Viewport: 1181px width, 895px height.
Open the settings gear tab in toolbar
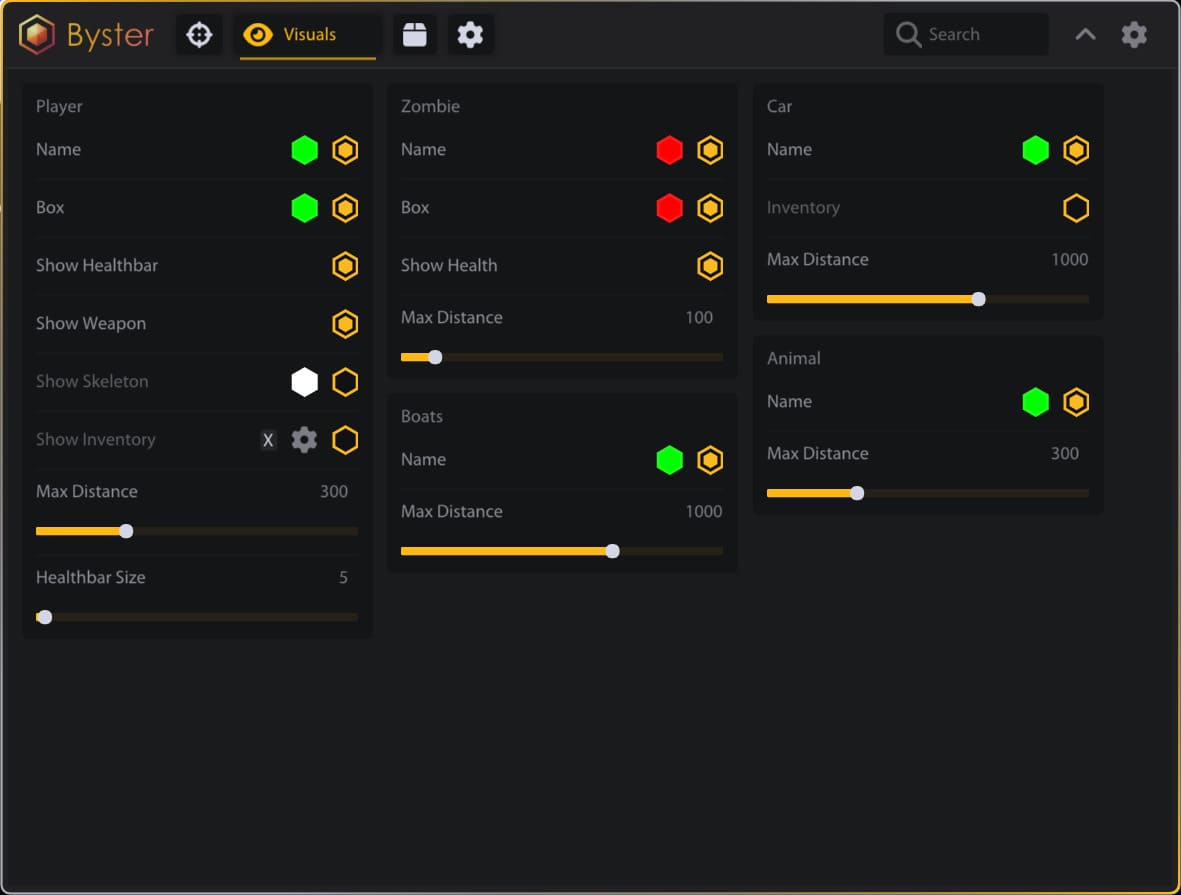click(x=470, y=35)
